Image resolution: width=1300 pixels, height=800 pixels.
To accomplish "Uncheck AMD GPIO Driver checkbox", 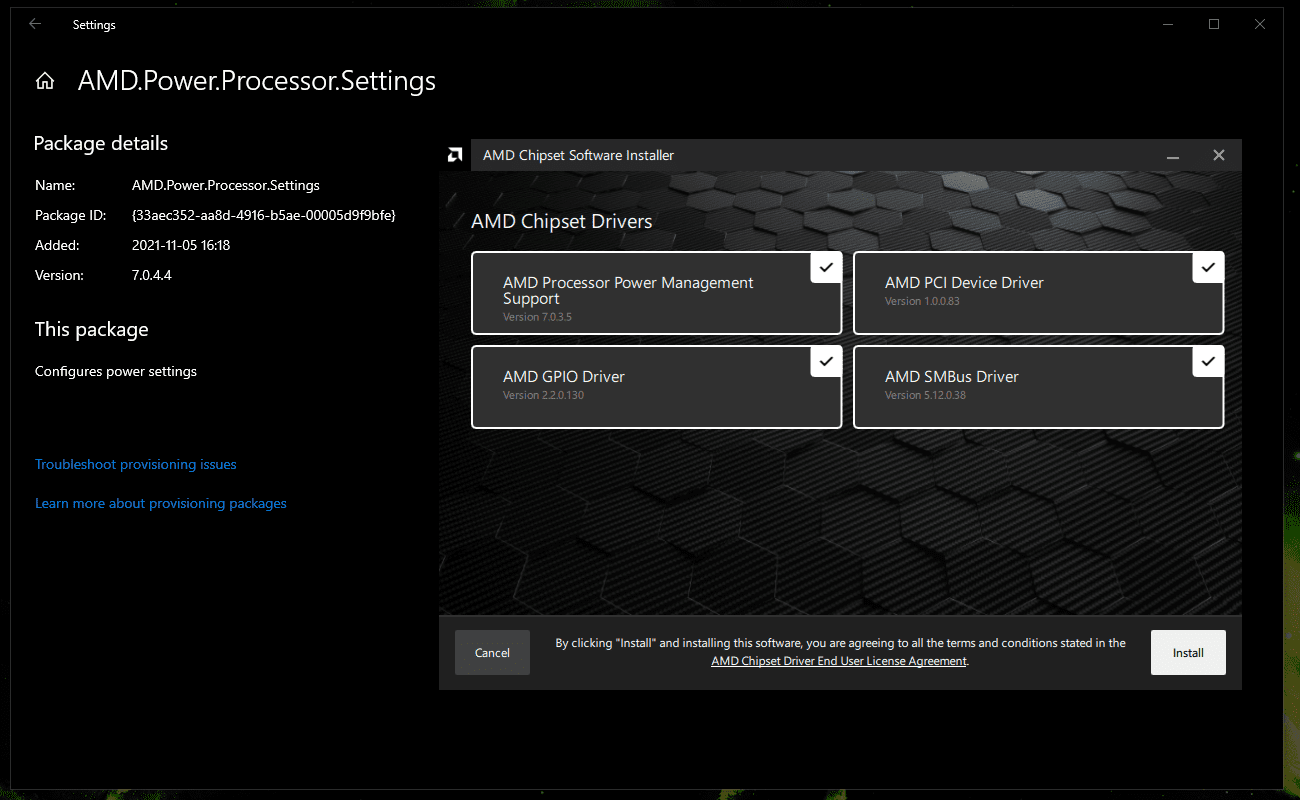I will [x=826, y=361].
